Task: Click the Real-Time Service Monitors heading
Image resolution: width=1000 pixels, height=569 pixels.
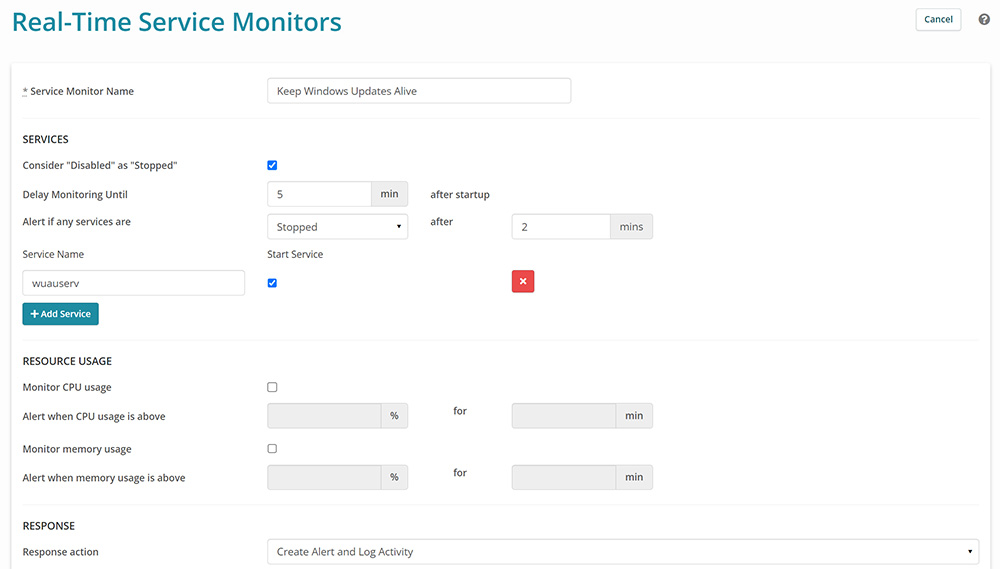Action: pos(177,22)
